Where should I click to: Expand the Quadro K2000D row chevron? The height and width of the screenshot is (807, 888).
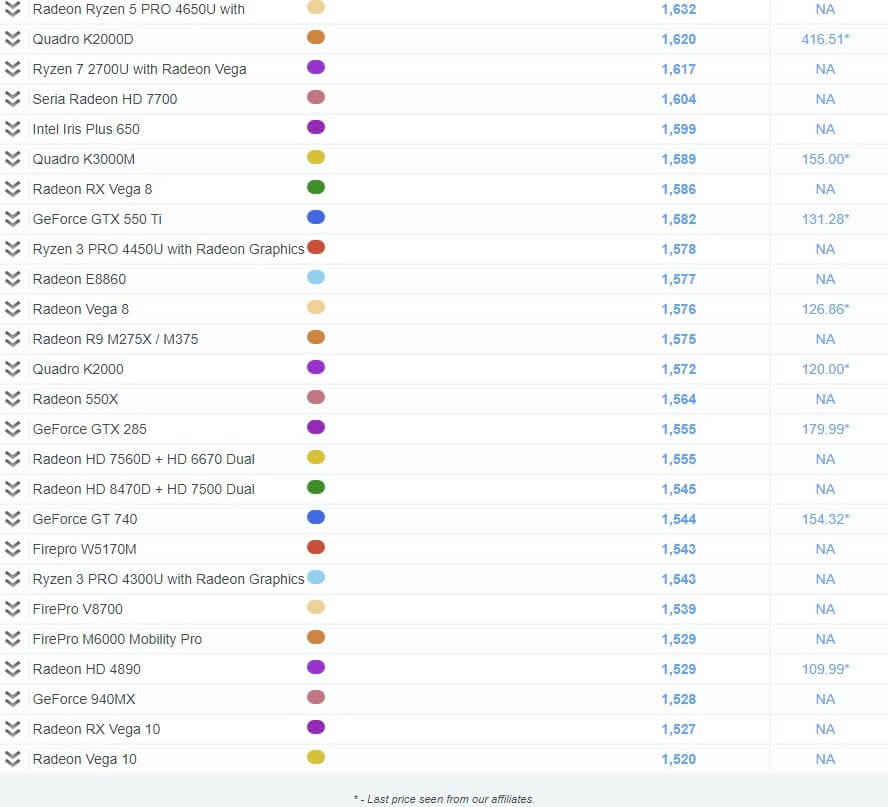click(12, 39)
